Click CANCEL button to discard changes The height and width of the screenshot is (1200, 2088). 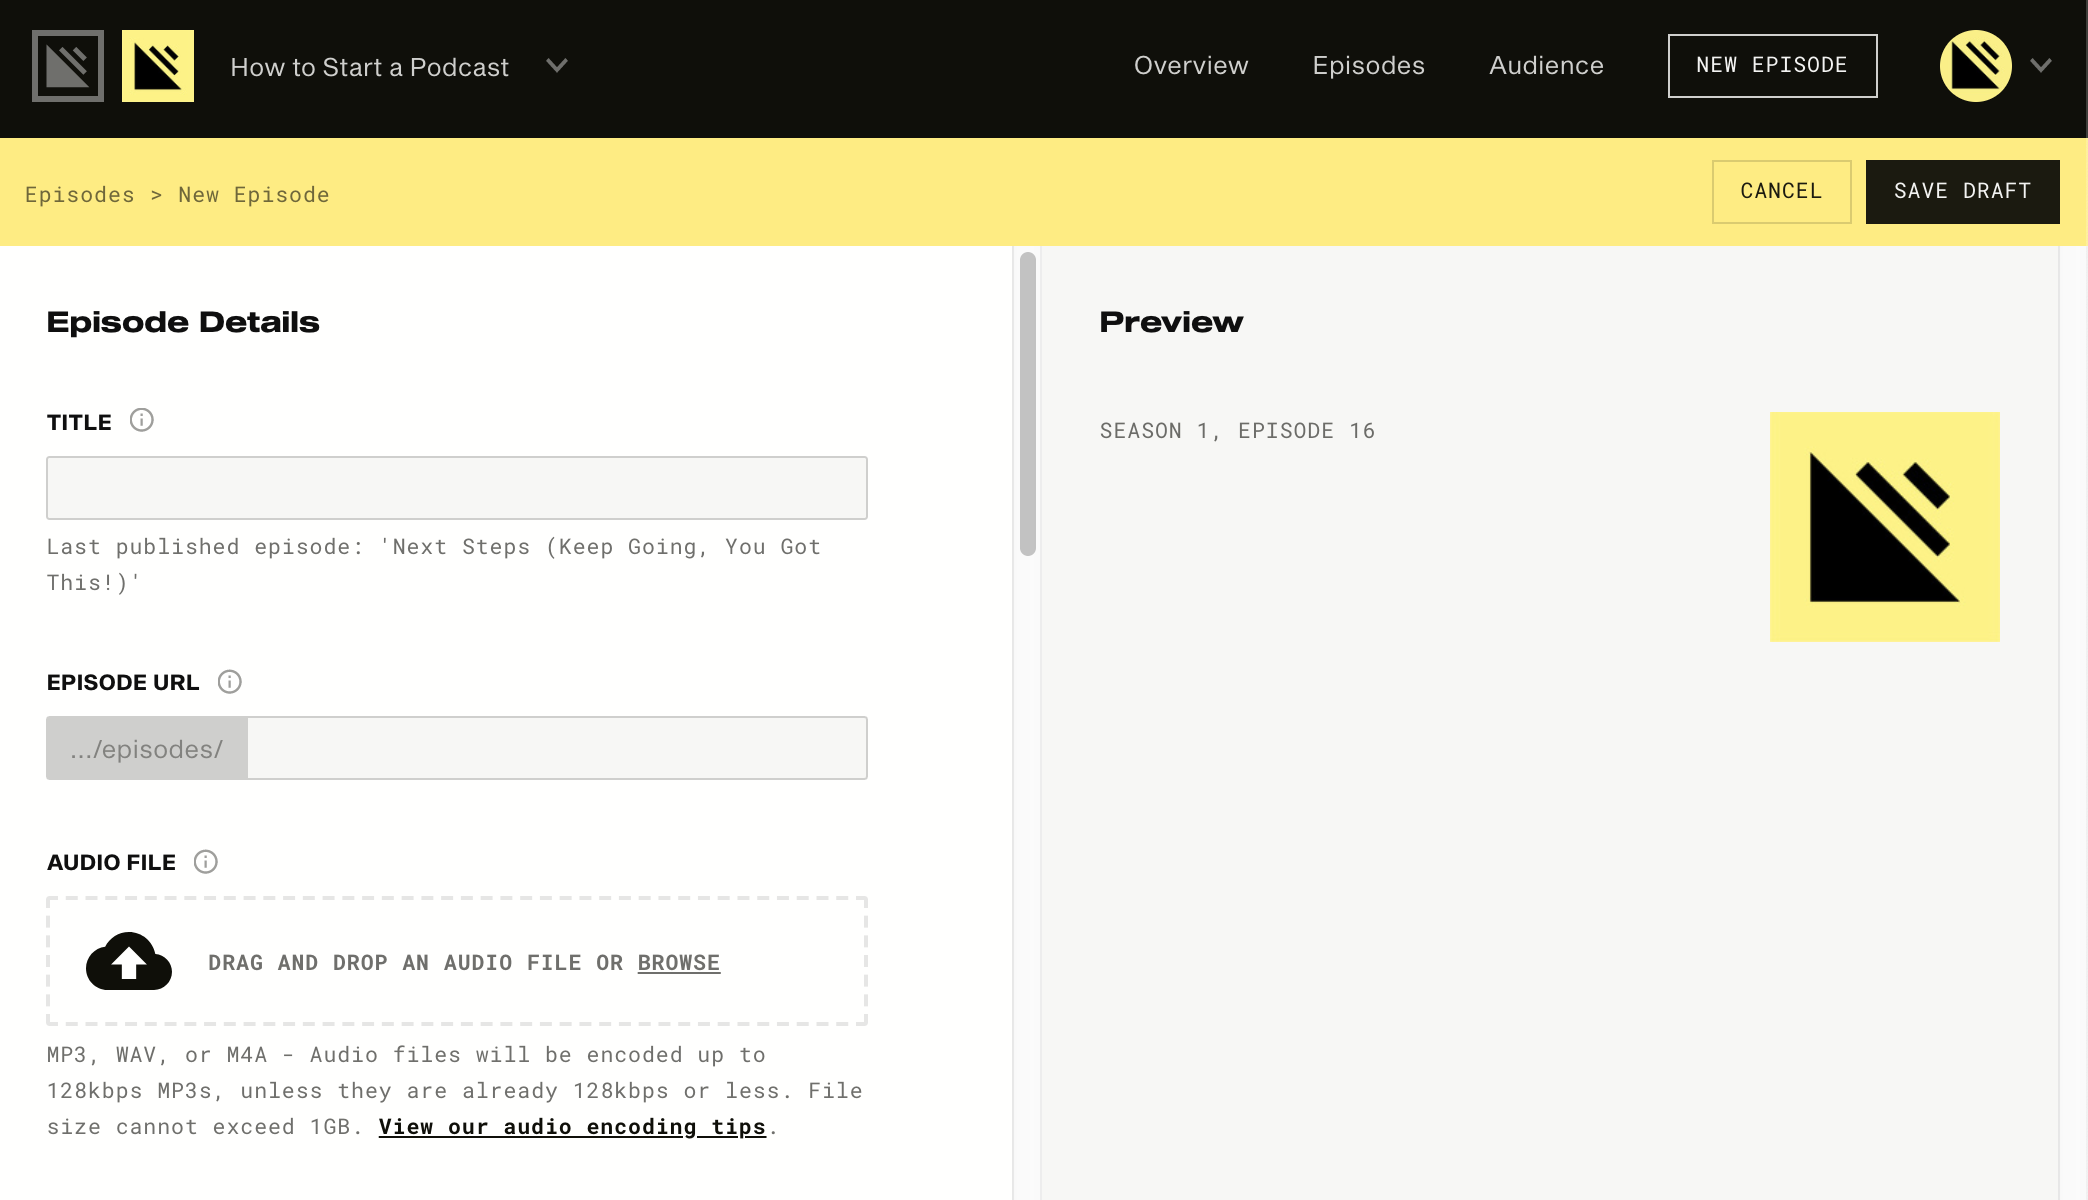click(1781, 191)
